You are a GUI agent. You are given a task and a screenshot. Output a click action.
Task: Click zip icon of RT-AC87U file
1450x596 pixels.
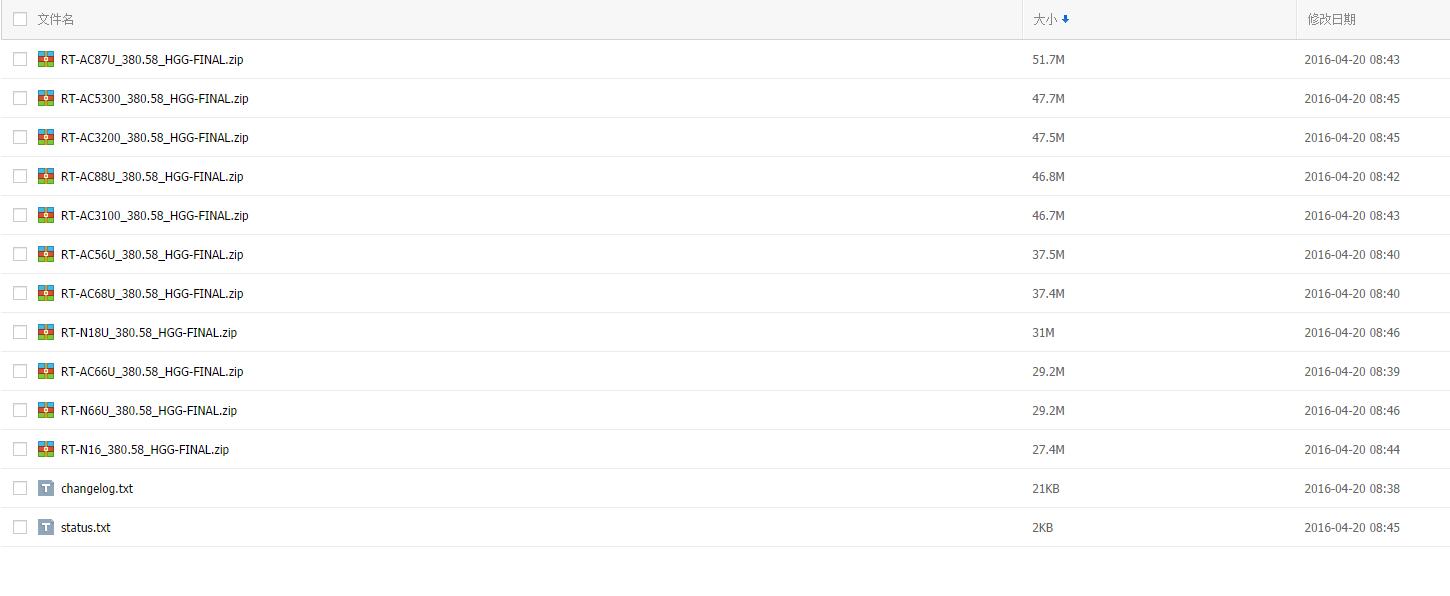coord(46,59)
